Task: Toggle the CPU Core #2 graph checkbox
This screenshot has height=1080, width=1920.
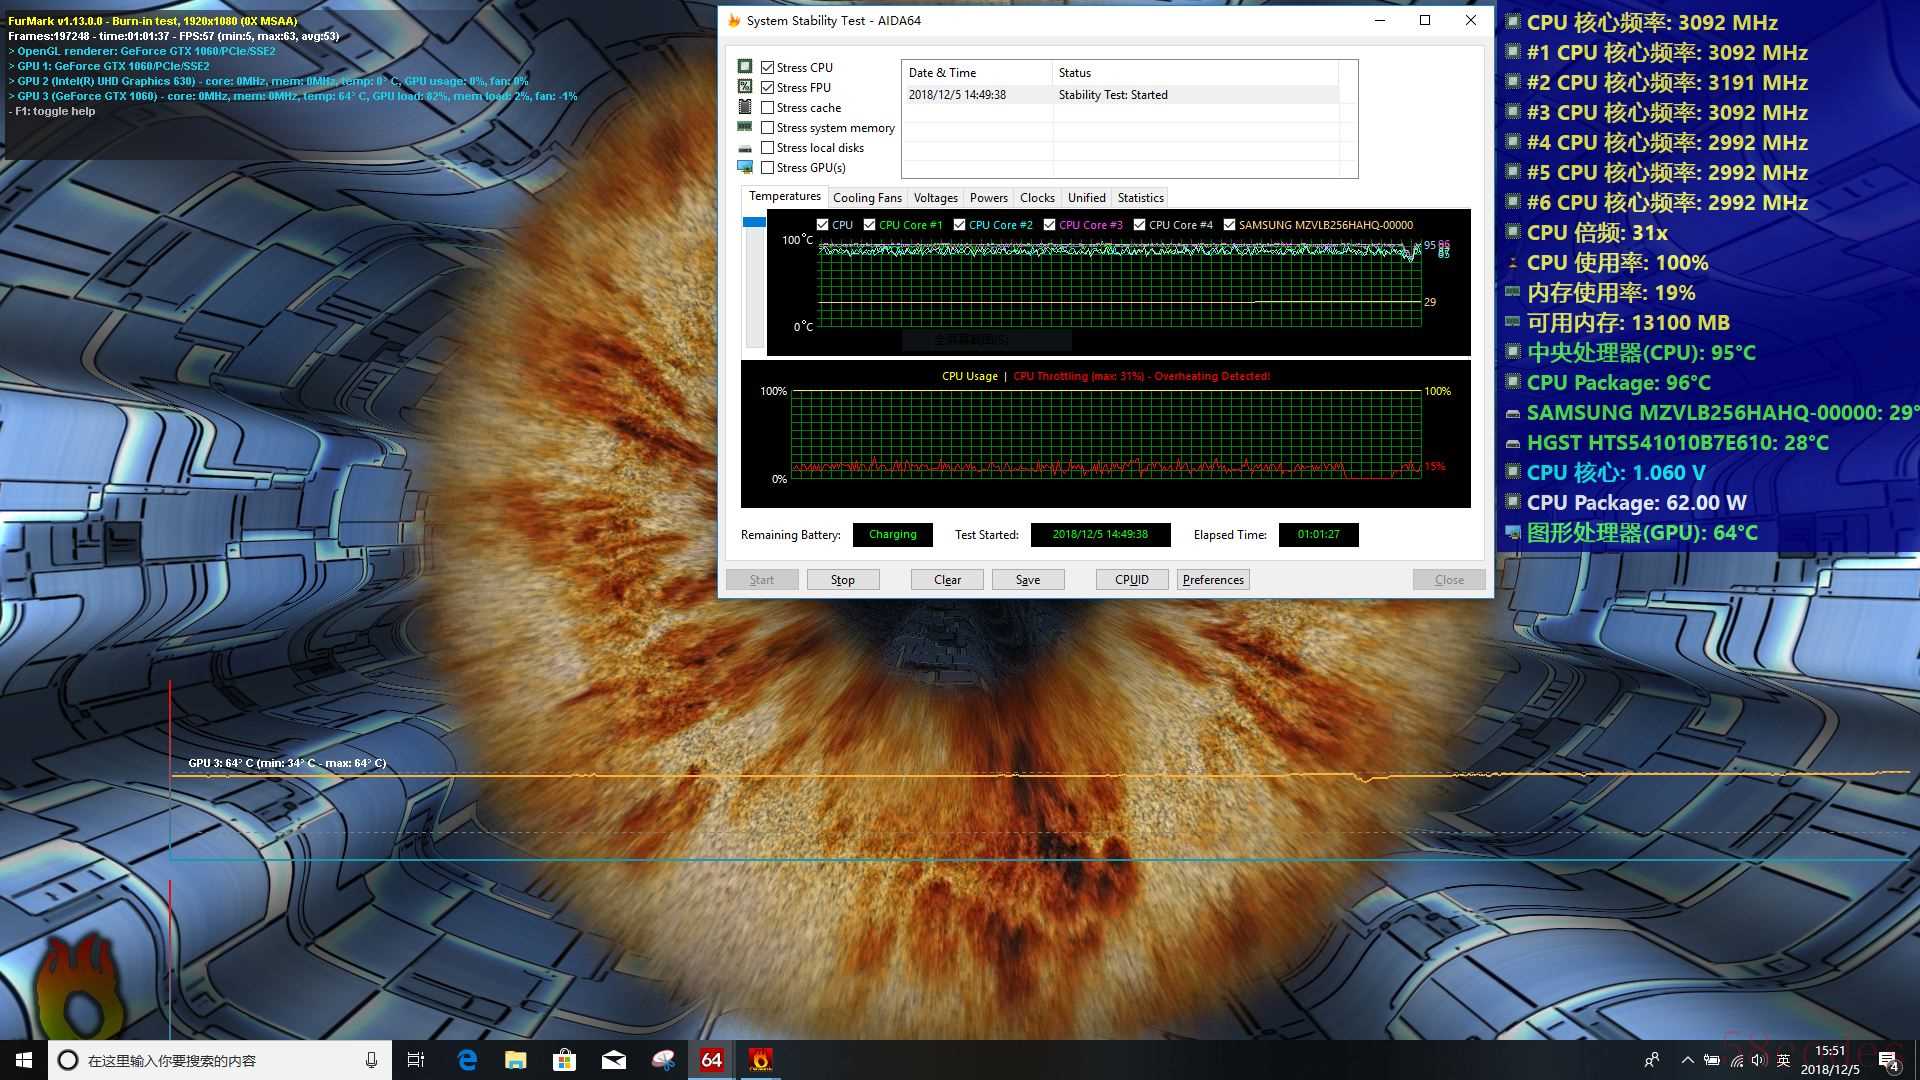Action: click(x=959, y=225)
